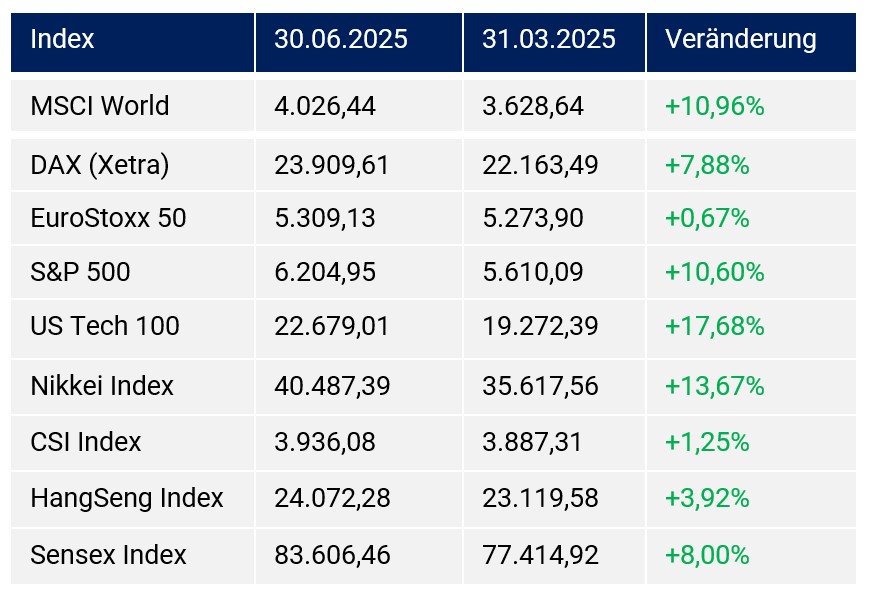The width and height of the screenshot is (873, 598).
Task: Click the Sensex Index row label
Action: click(x=108, y=555)
